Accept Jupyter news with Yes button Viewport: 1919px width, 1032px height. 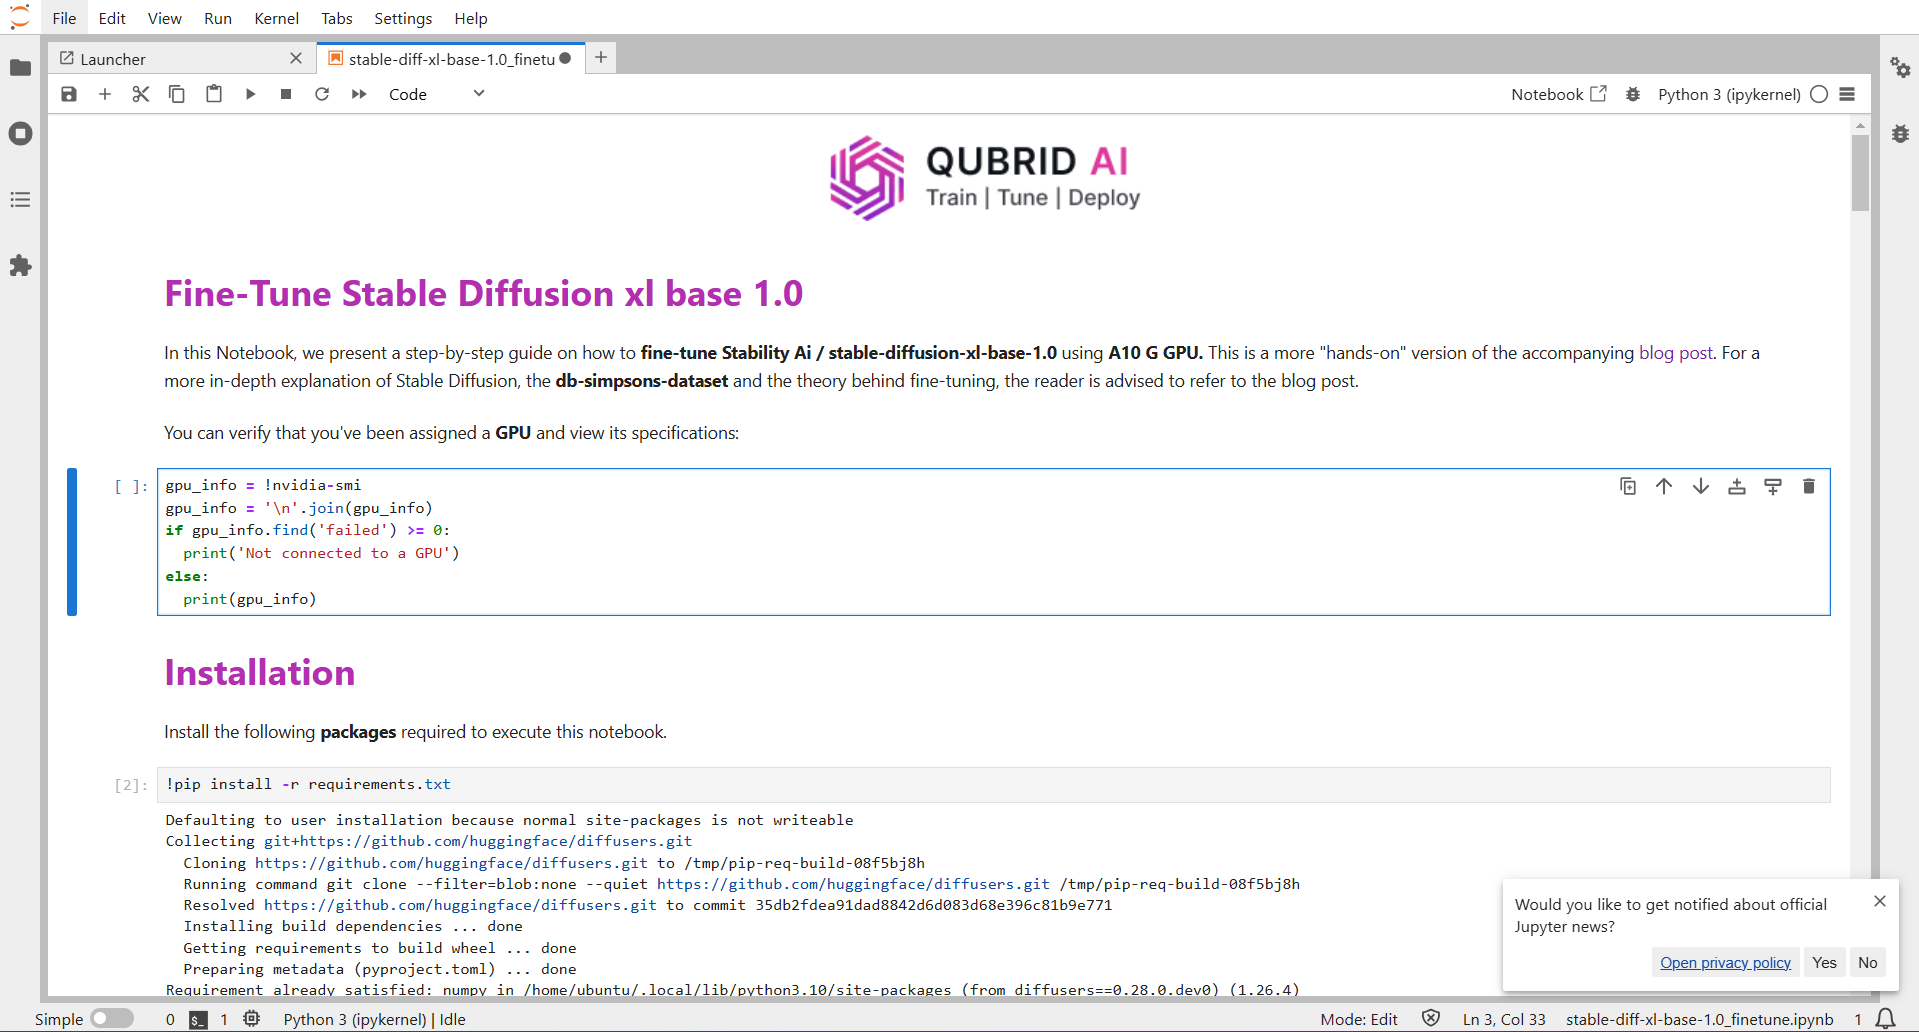[x=1825, y=963]
